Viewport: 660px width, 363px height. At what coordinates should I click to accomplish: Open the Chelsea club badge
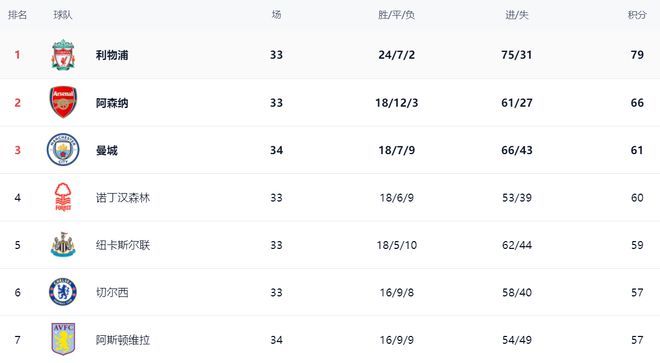point(63,292)
